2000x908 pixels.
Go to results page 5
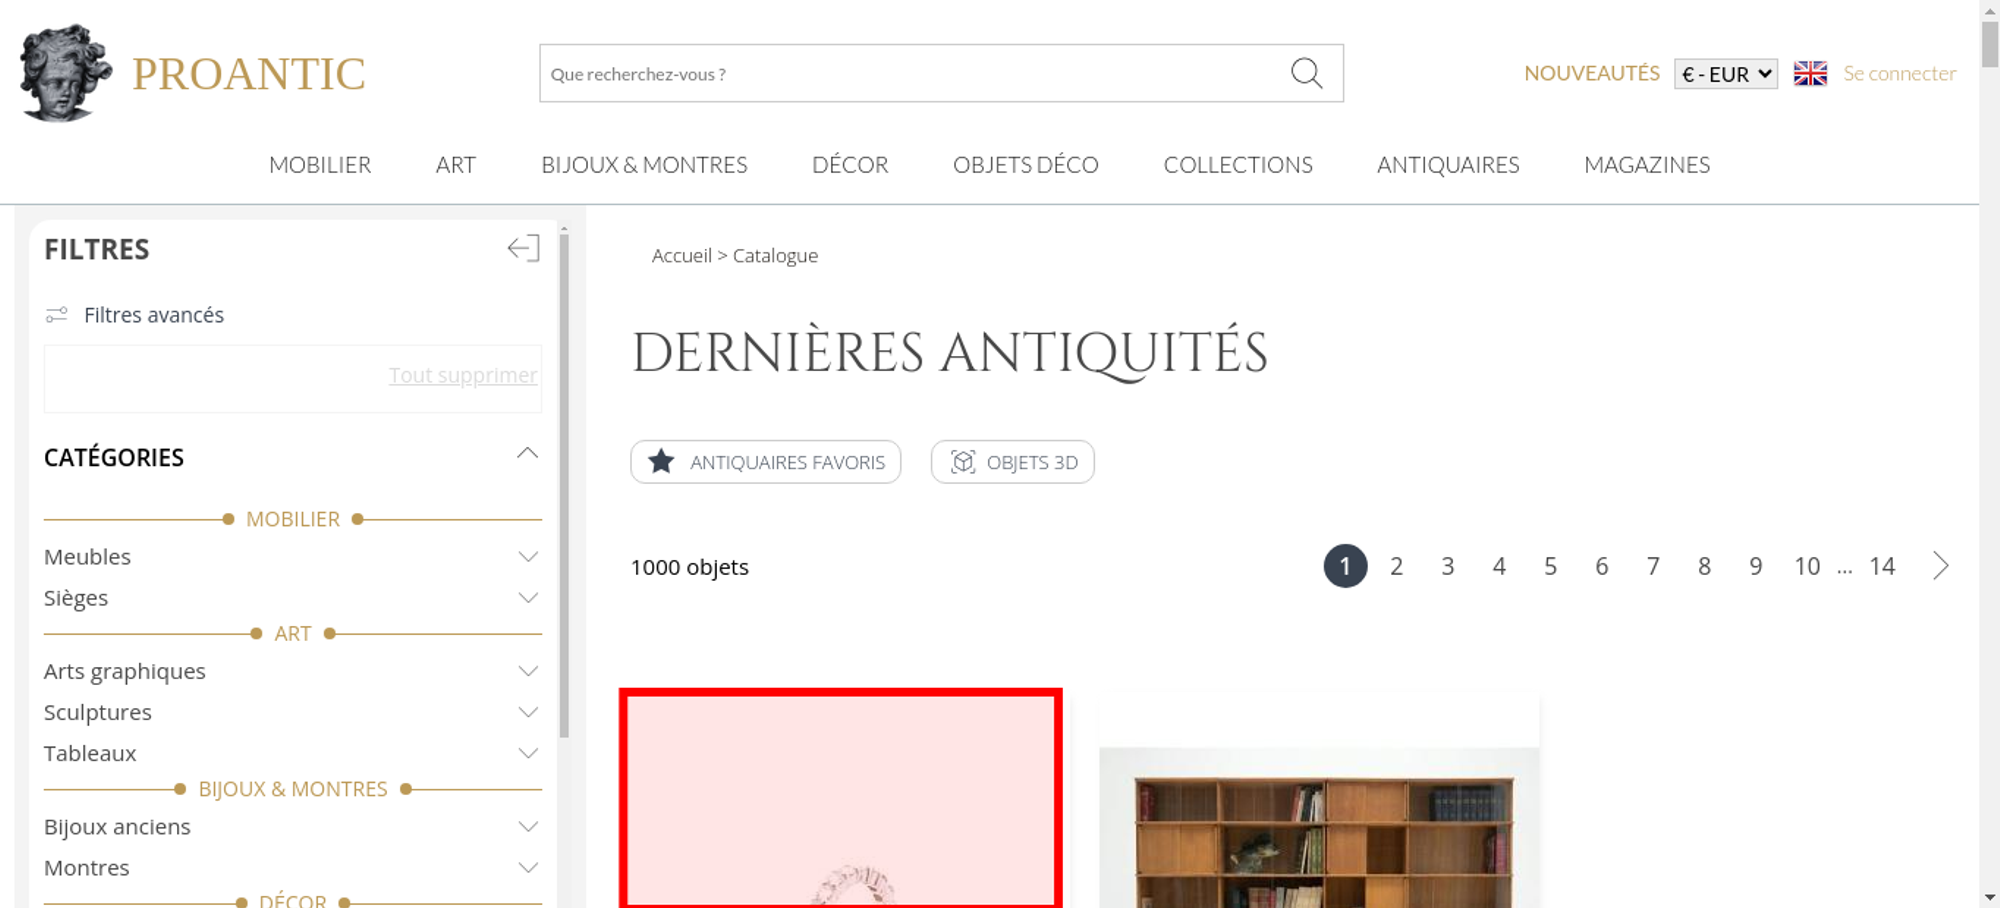(1550, 567)
